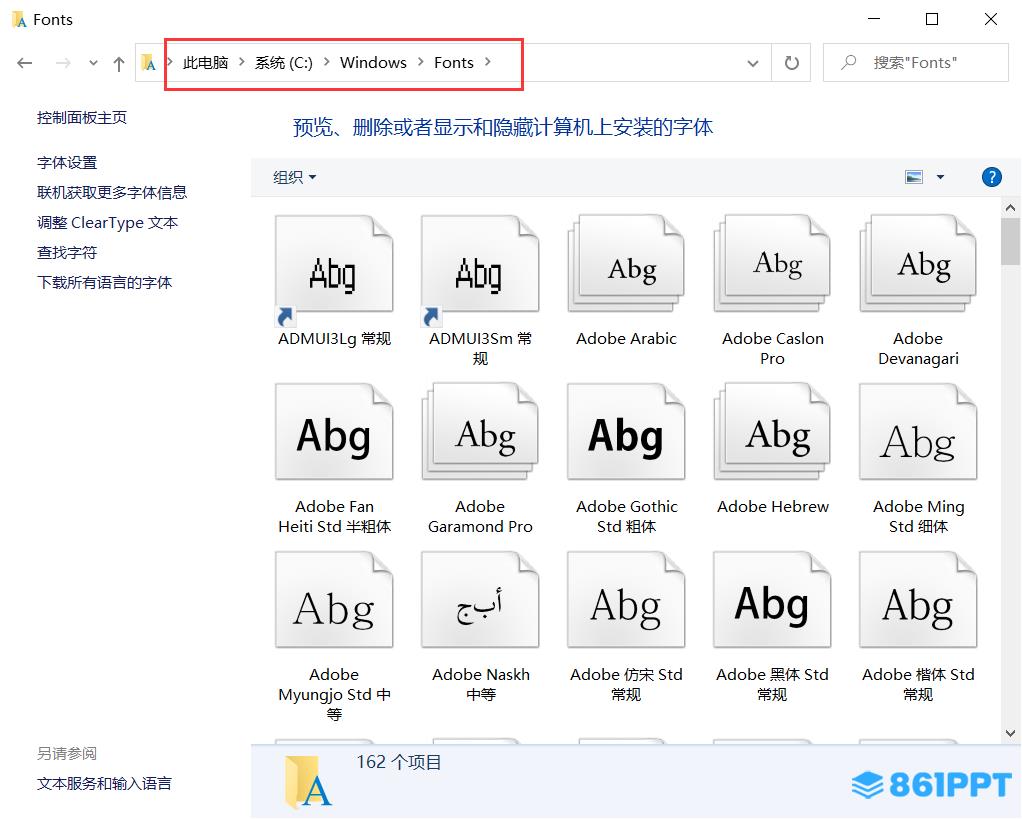Click the refresh button beside address bar

pyautogui.click(x=791, y=63)
